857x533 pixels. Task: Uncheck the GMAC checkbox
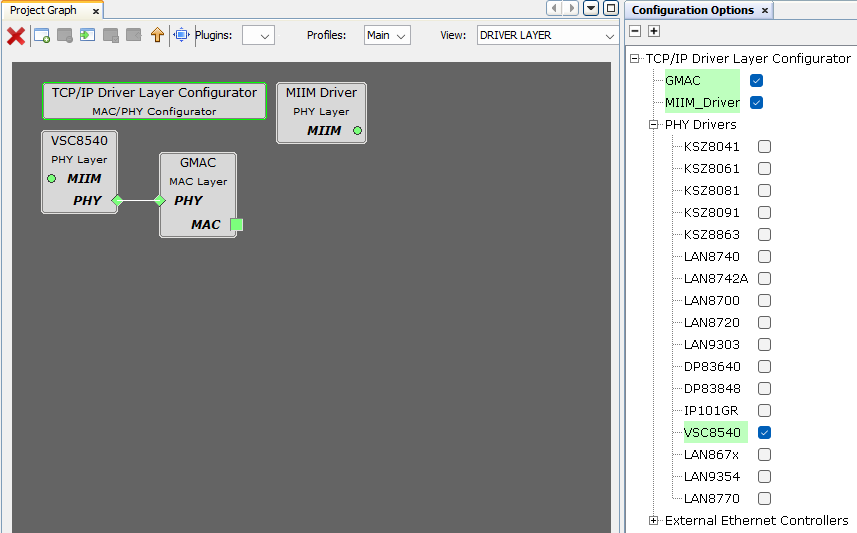tap(756, 80)
